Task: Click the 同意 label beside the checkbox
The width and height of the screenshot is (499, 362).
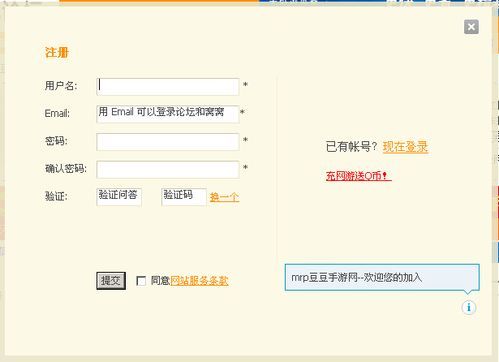Action: (x=160, y=281)
